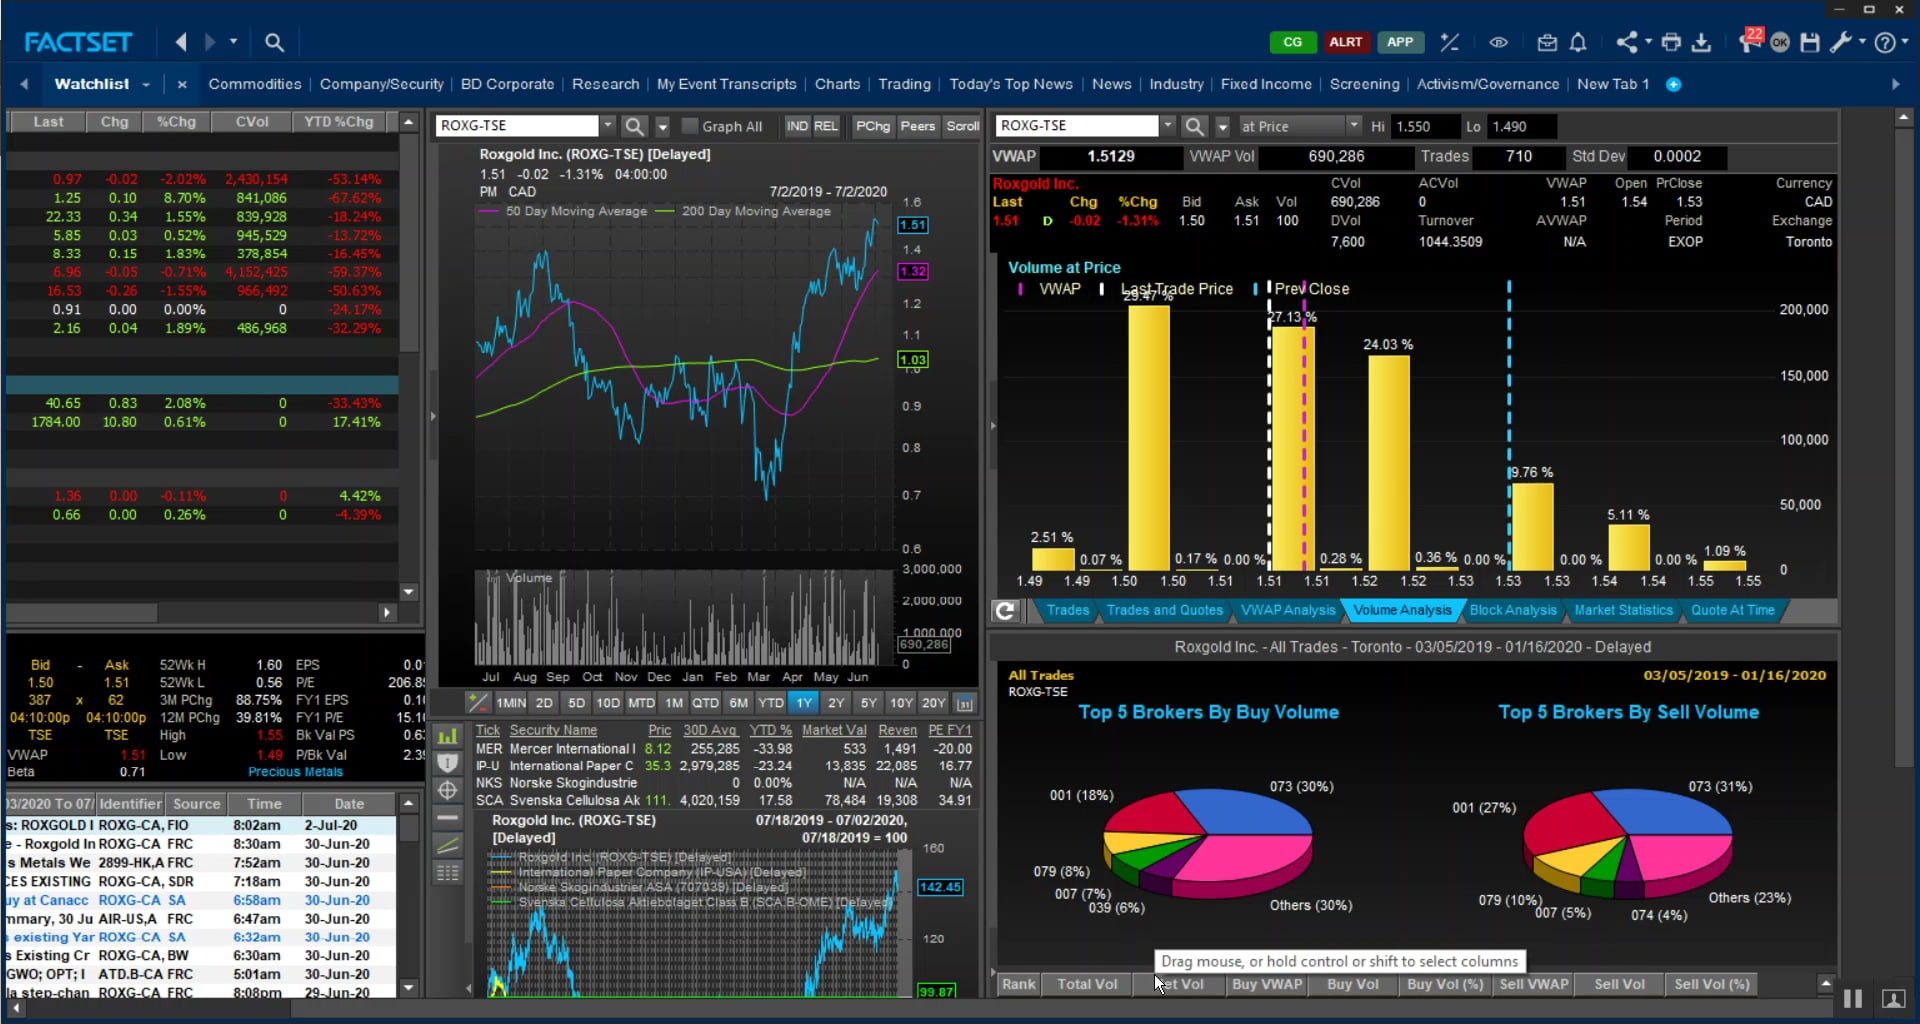This screenshot has height=1024, width=1920.
Task: Toggle the IND button on the chart toolbar
Action: [796, 126]
